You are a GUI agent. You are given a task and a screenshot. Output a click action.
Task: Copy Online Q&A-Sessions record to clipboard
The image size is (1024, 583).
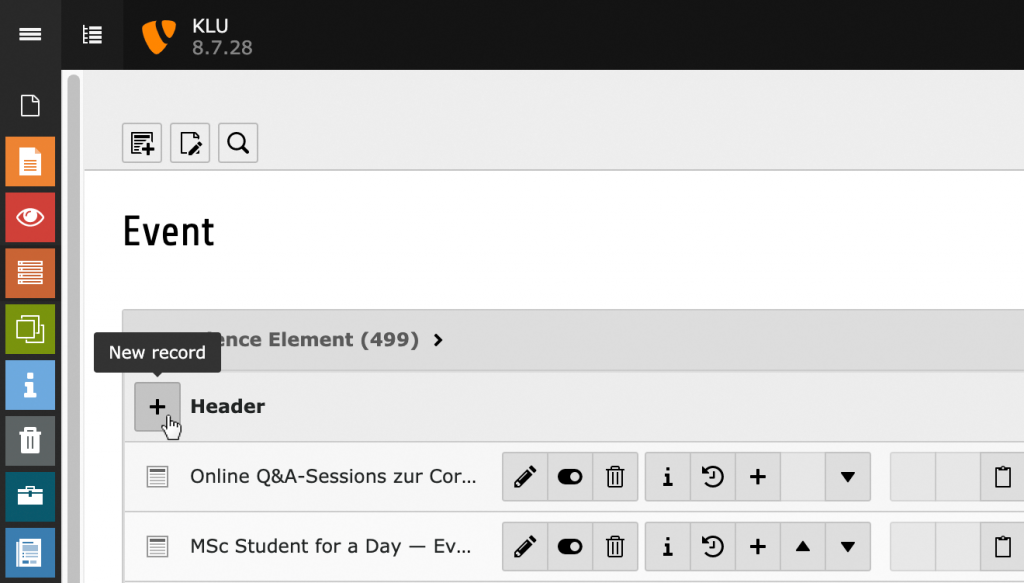1003,477
